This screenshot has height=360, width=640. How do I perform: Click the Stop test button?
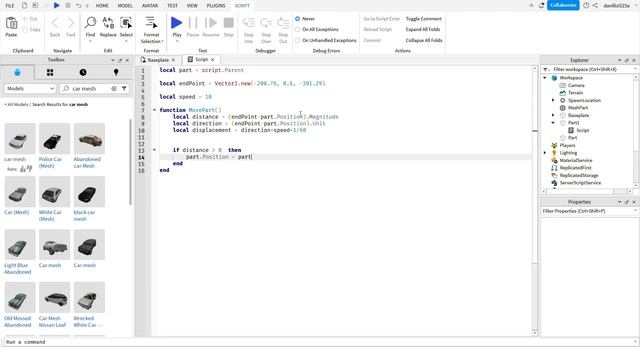pos(229,23)
